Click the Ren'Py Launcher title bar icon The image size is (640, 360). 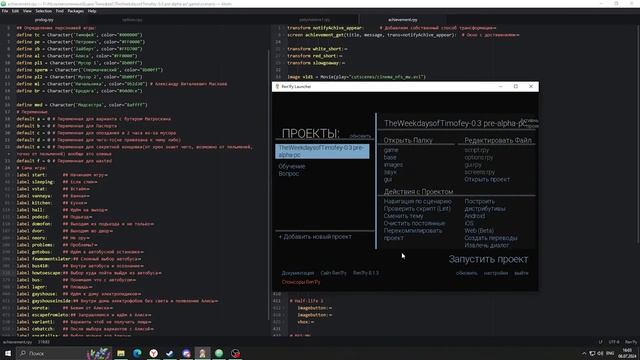point(277,87)
